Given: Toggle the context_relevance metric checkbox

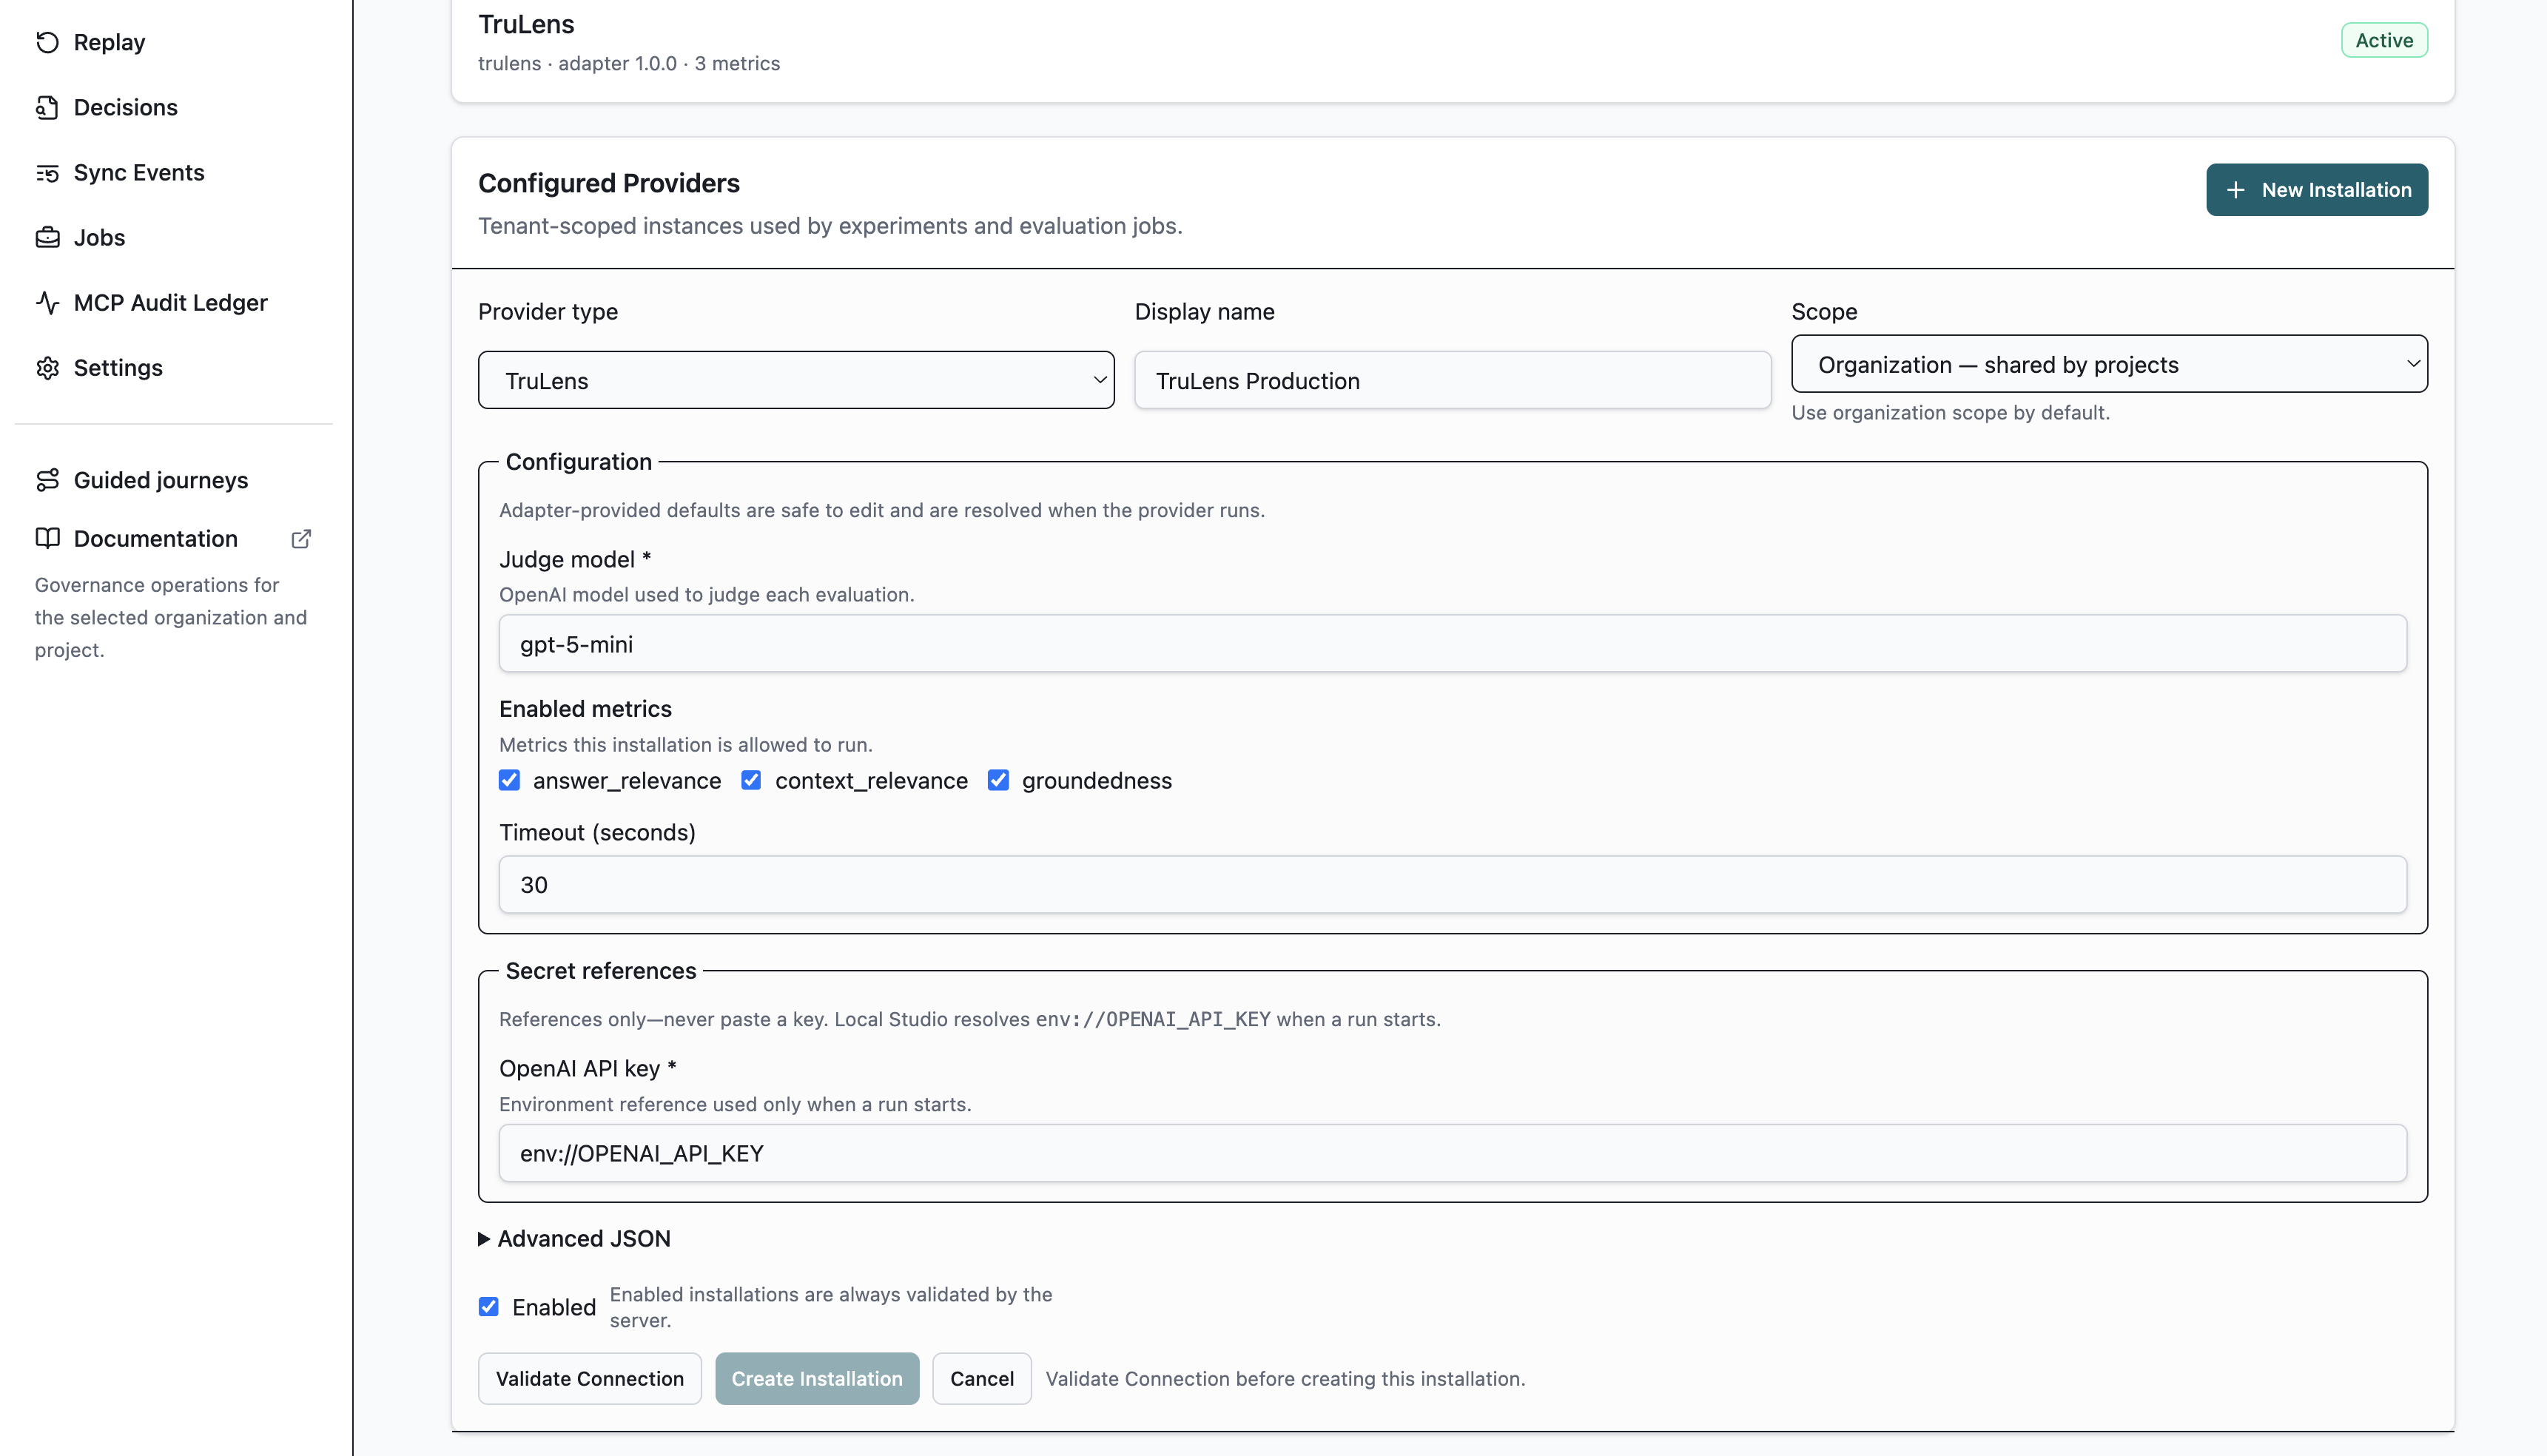Looking at the screenshot, I should 751,780.
